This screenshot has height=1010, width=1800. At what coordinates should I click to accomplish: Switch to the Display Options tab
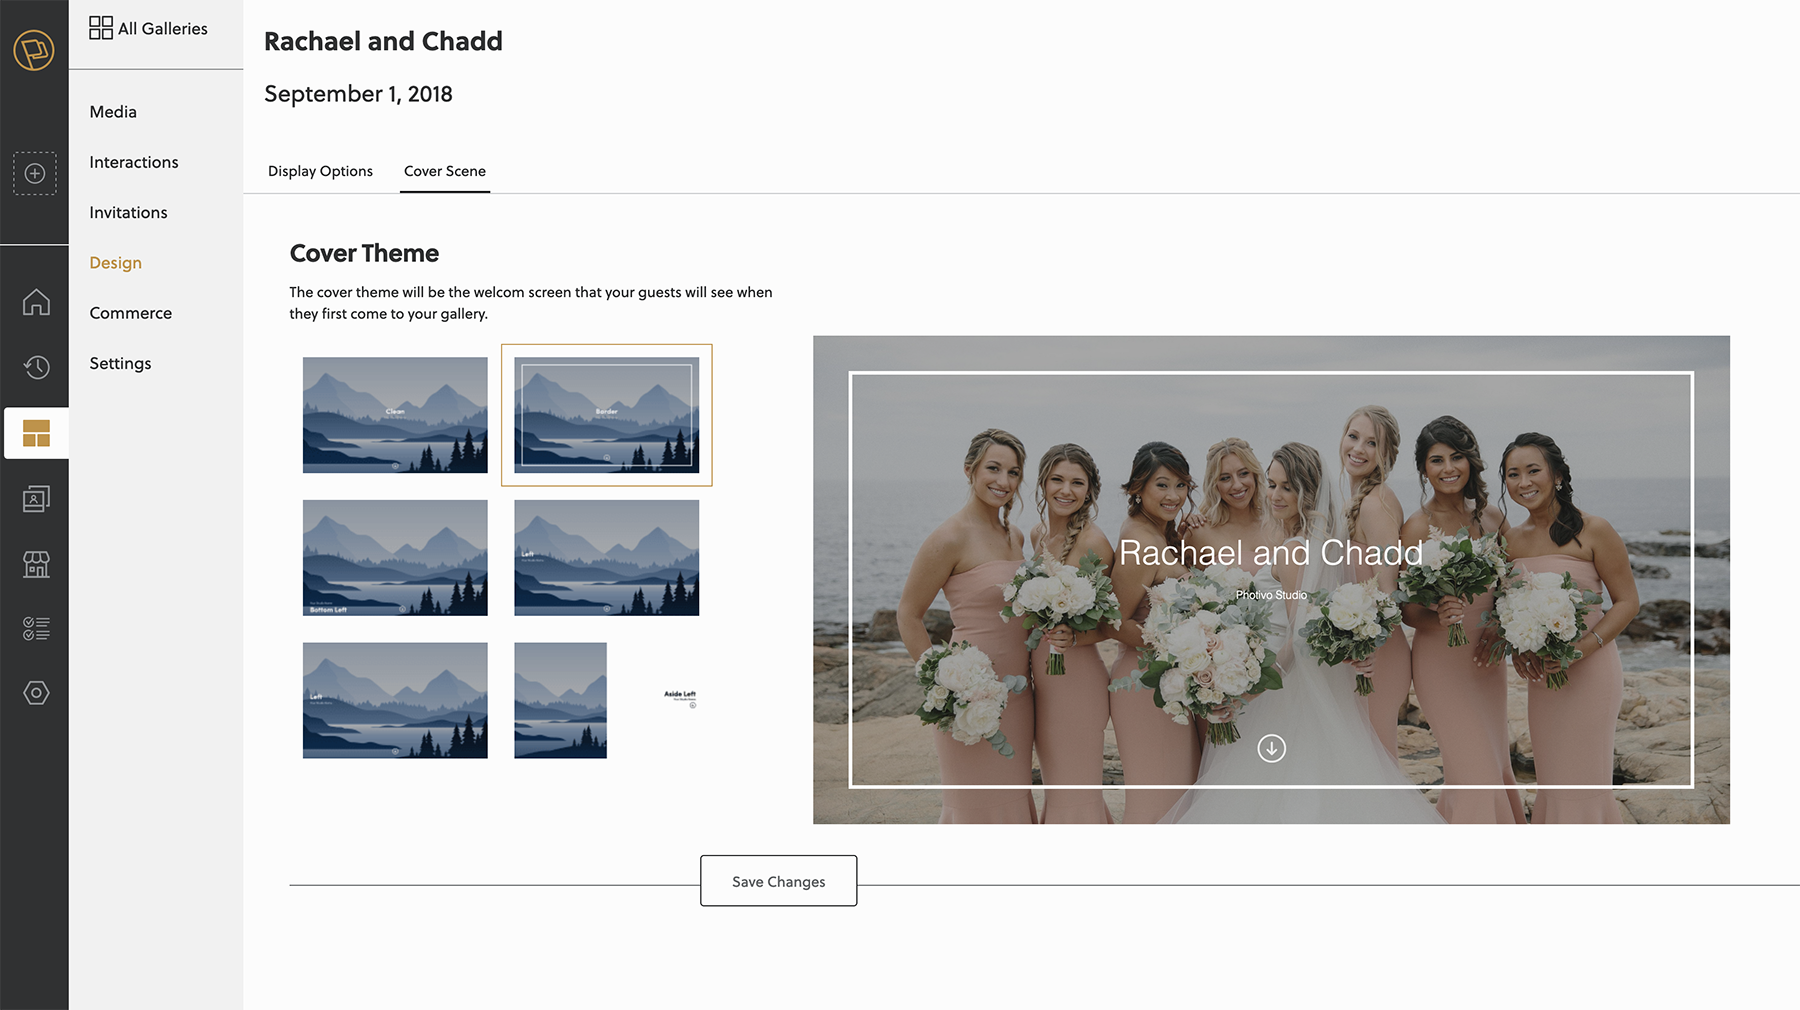pos(320,171)
